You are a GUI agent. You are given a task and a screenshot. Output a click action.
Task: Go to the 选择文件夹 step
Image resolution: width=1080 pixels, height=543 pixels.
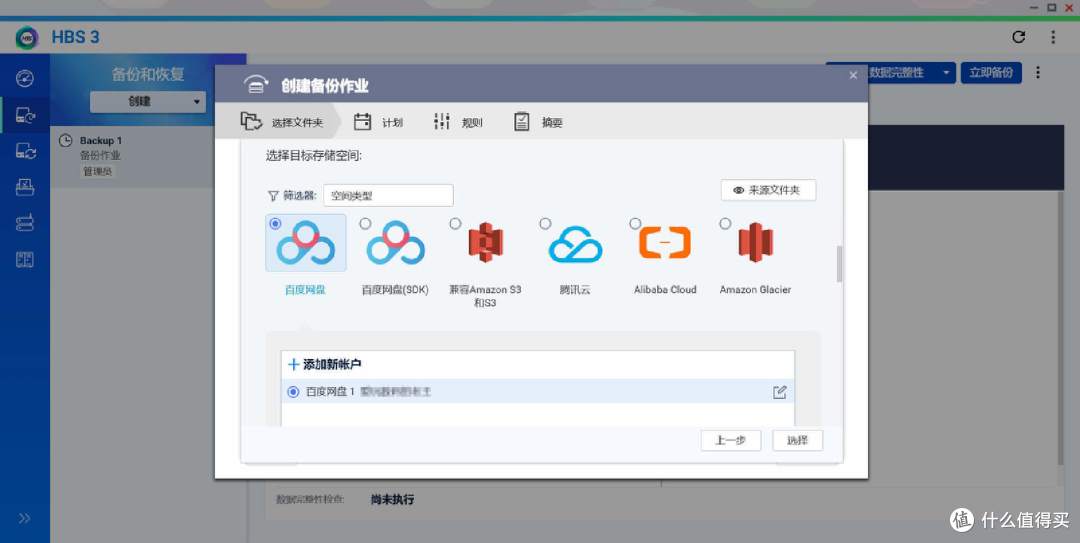click(282, 122)
